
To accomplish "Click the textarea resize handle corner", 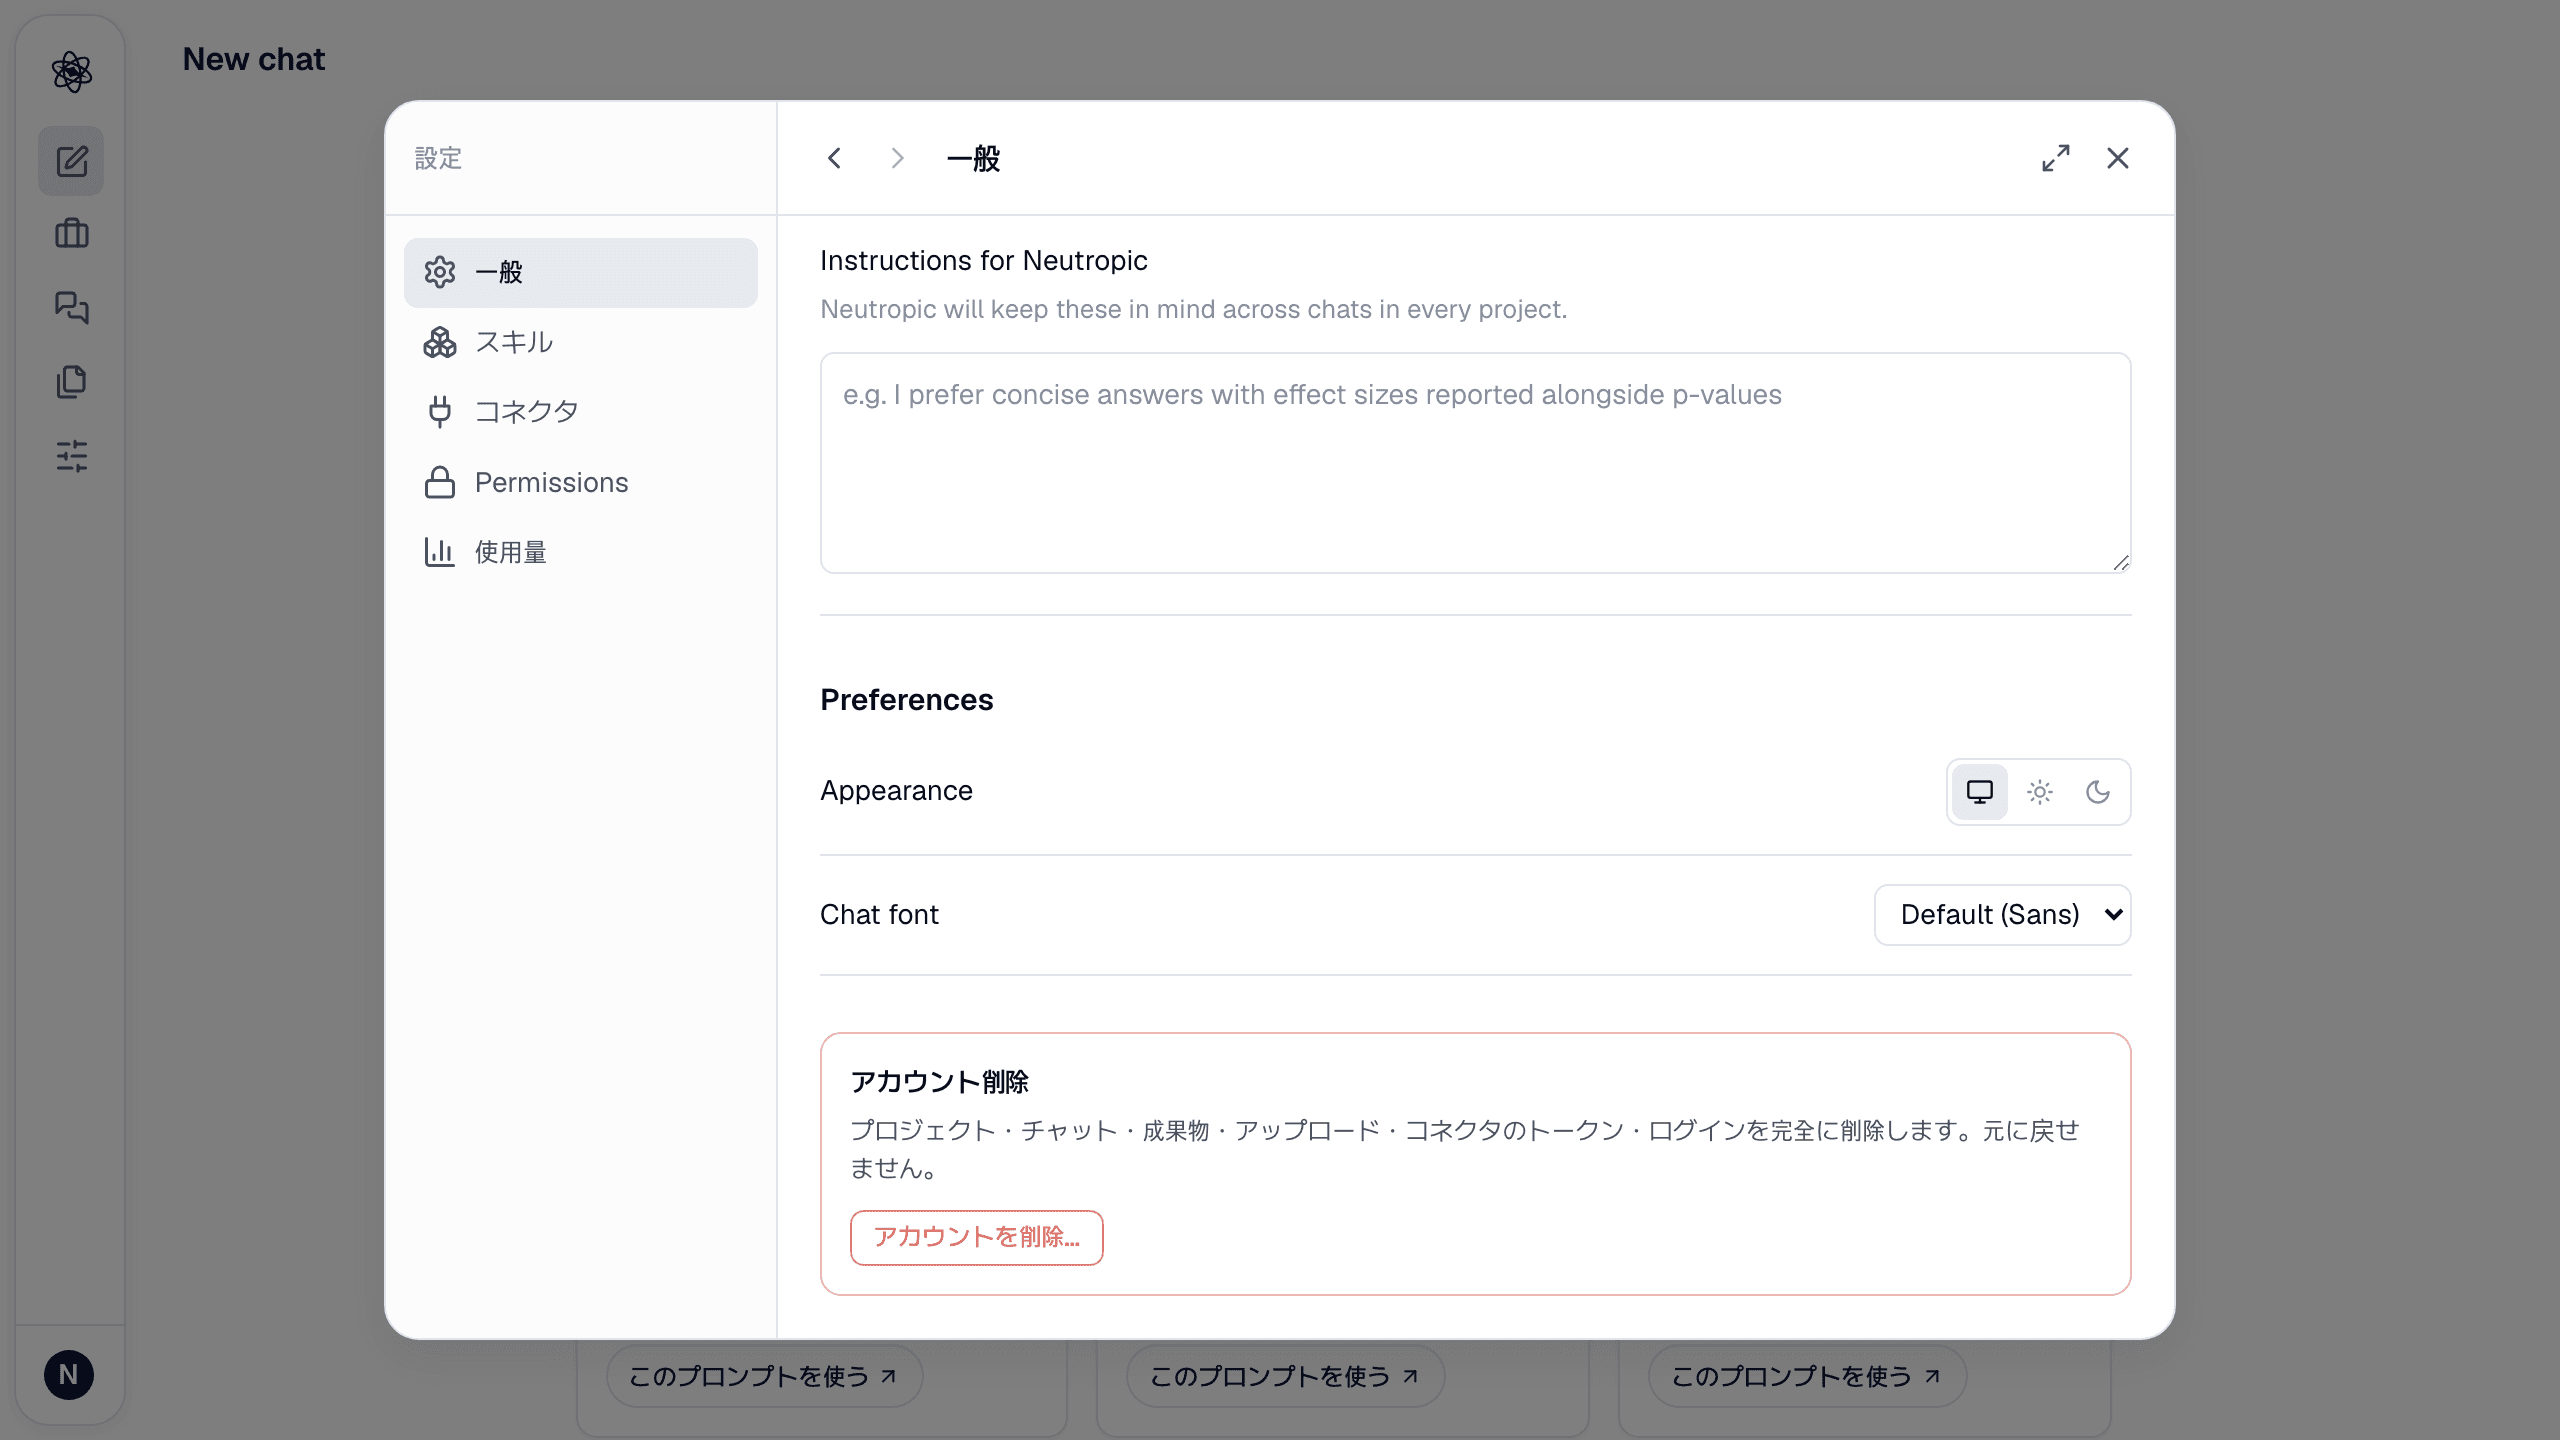I will [2121, 563].
